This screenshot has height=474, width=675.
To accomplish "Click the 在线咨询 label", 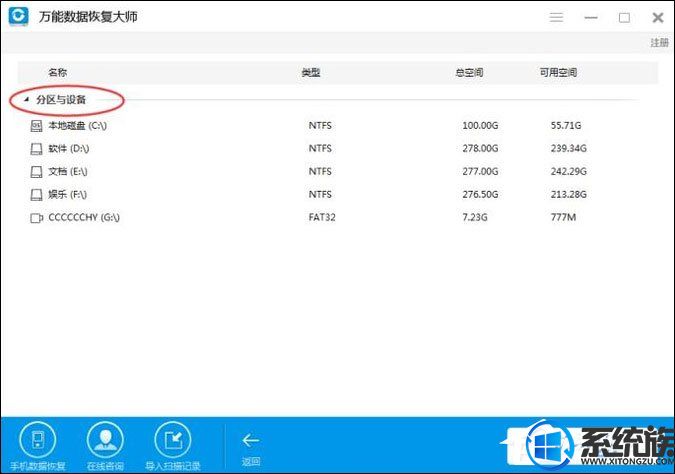I will click(x=105, y=466).
